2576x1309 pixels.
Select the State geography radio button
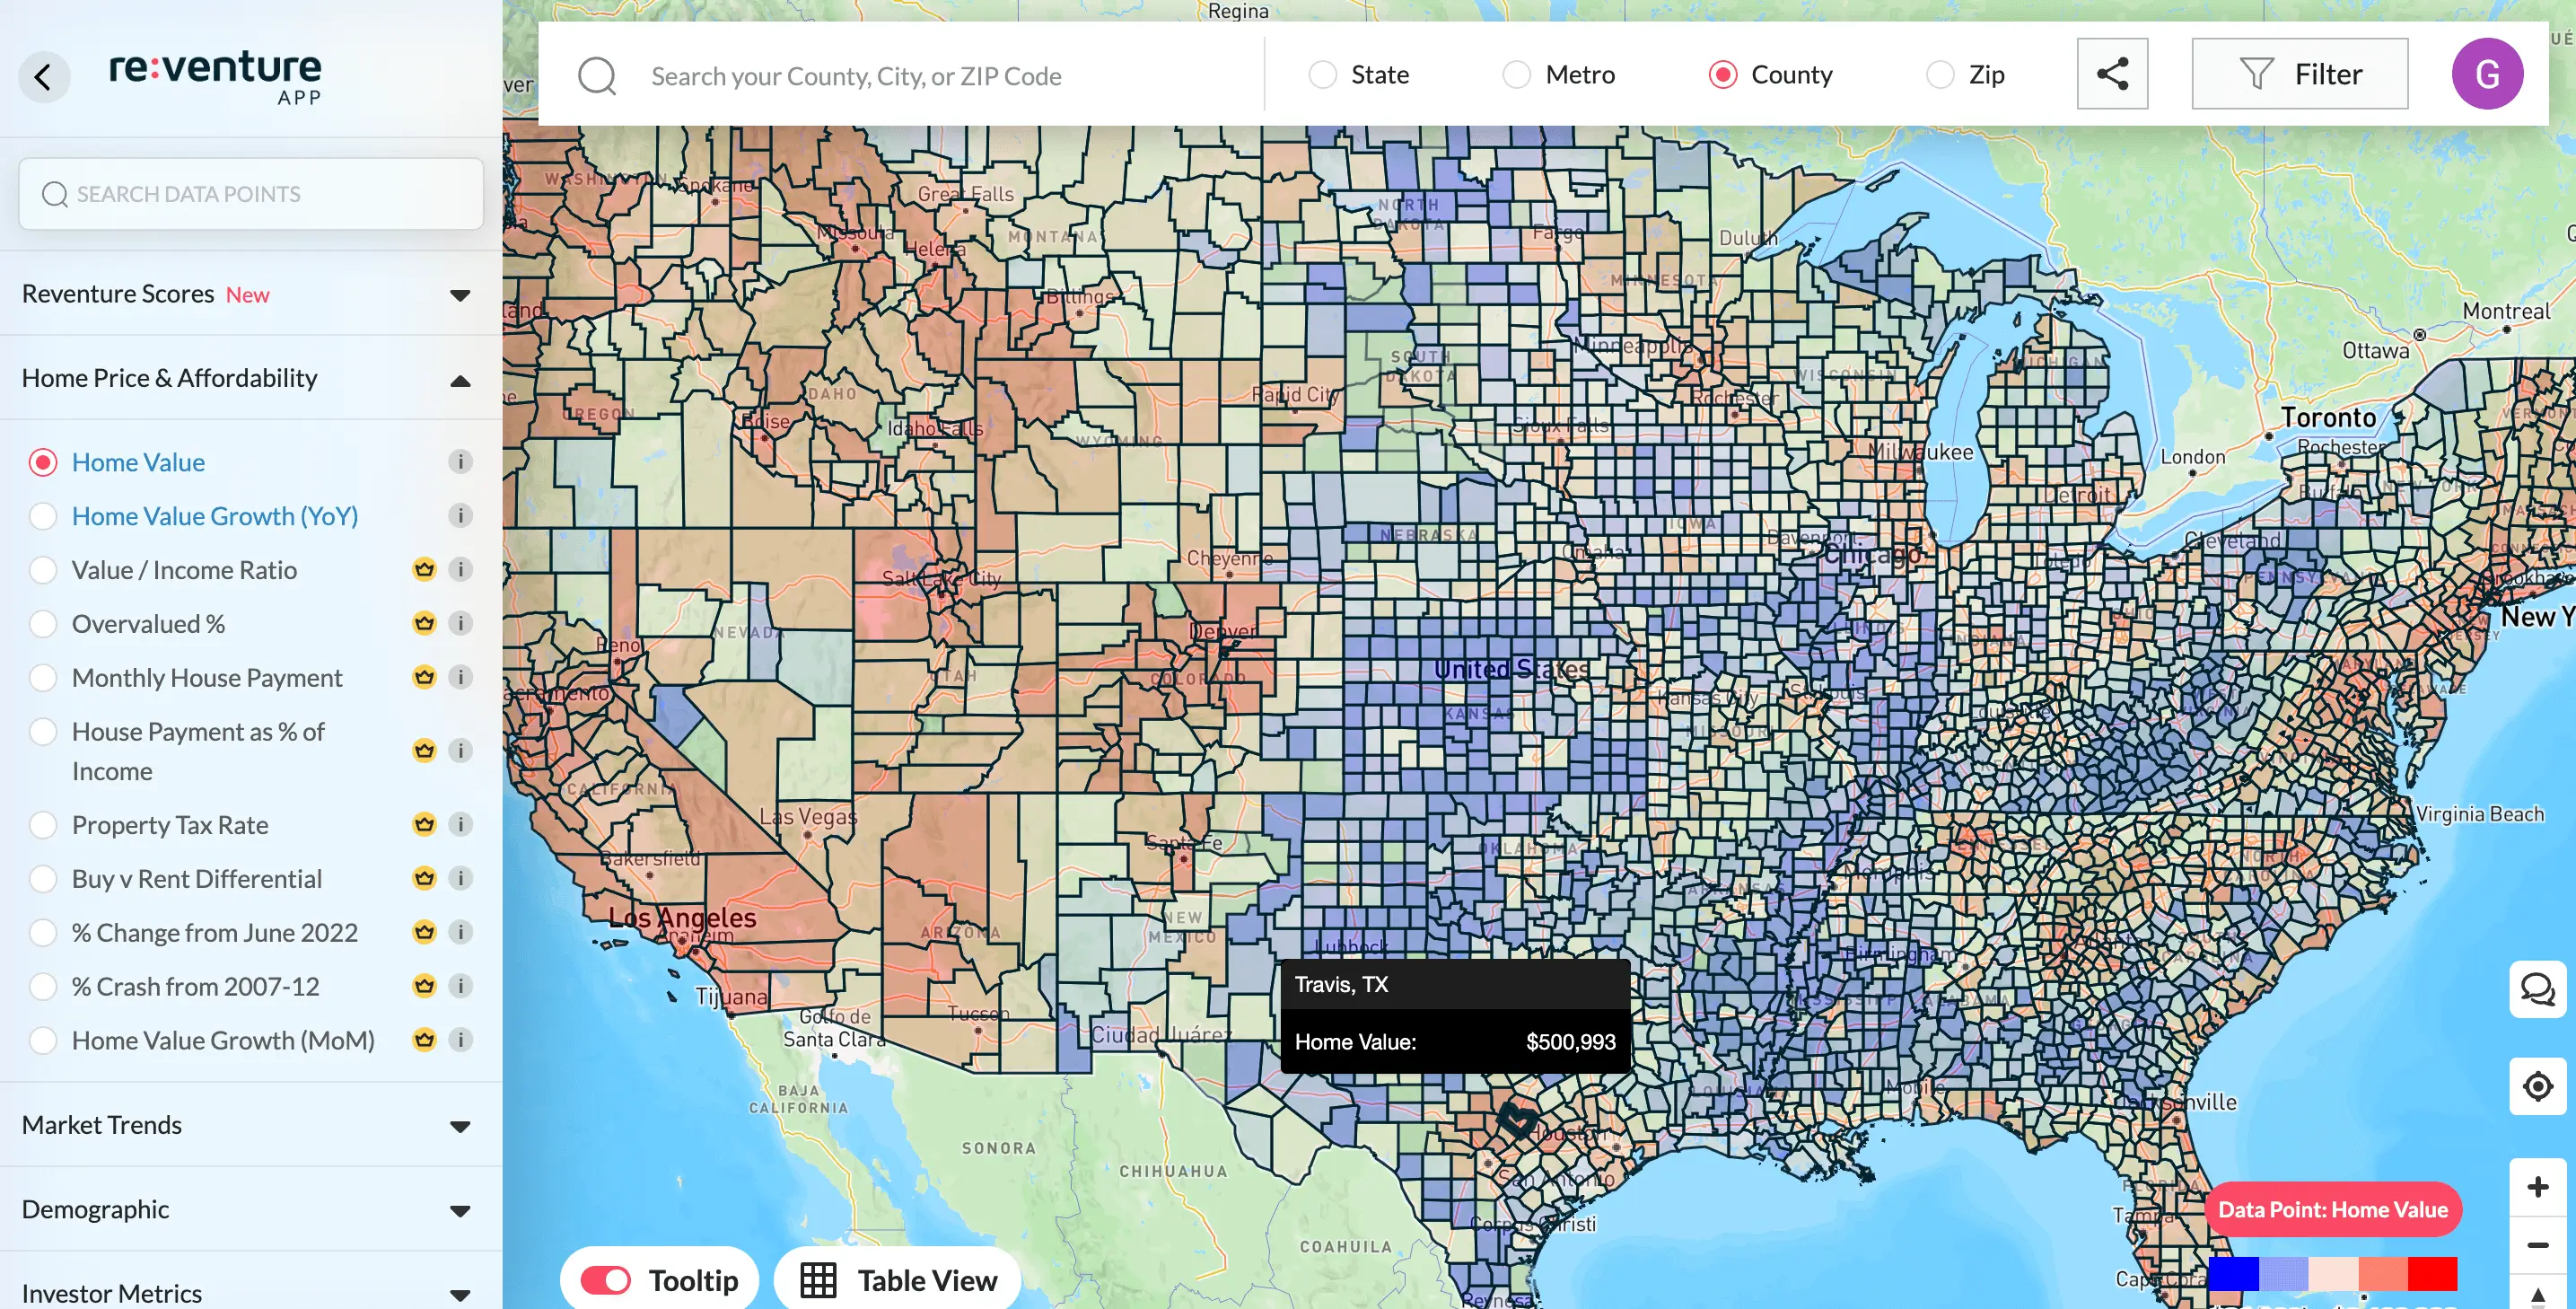coord(1323,75)
